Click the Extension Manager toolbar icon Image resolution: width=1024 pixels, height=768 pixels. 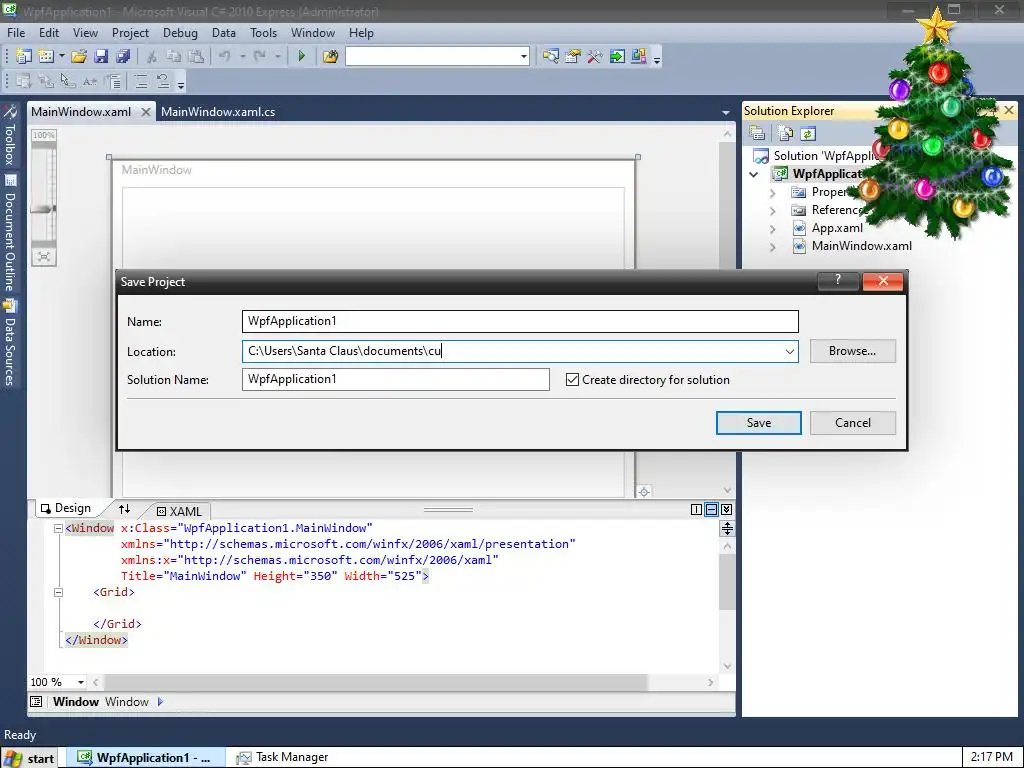coord(639,56)
